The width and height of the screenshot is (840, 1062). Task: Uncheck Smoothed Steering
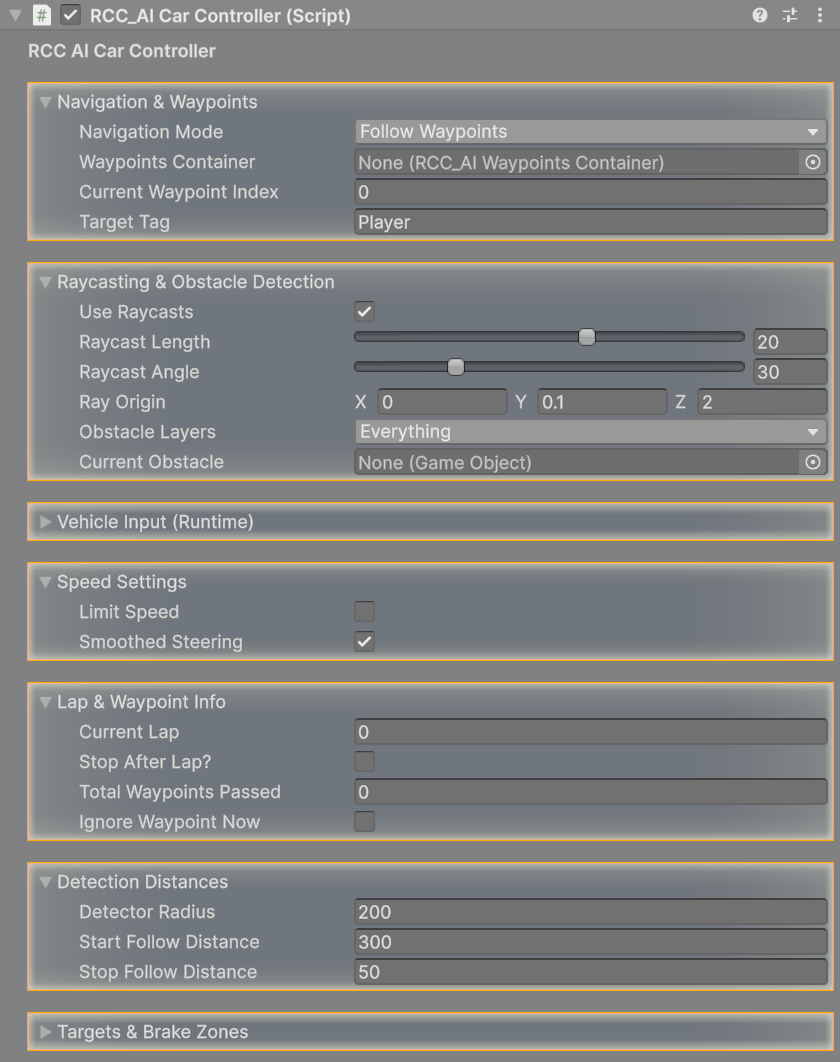pos(364,641)
